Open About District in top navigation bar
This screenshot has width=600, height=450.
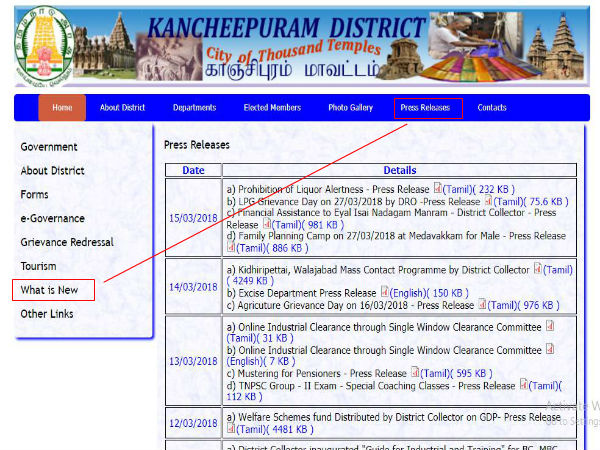(122, 108)
